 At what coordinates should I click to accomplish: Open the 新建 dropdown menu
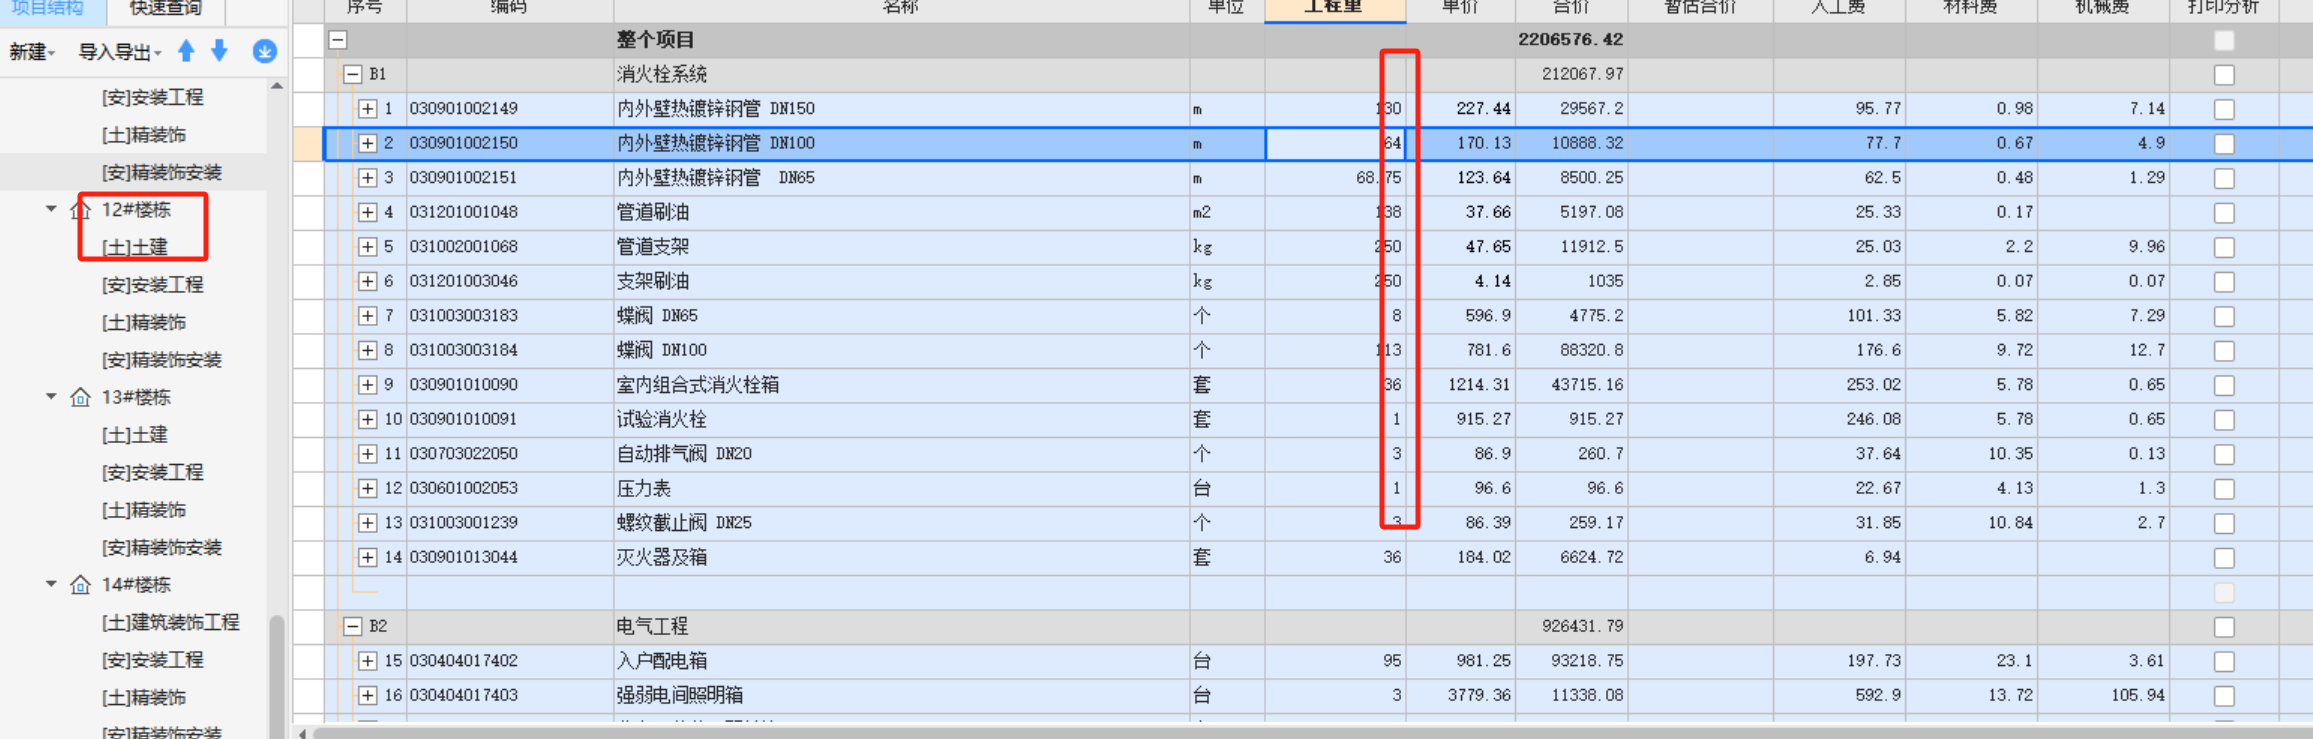coord(32,52)
